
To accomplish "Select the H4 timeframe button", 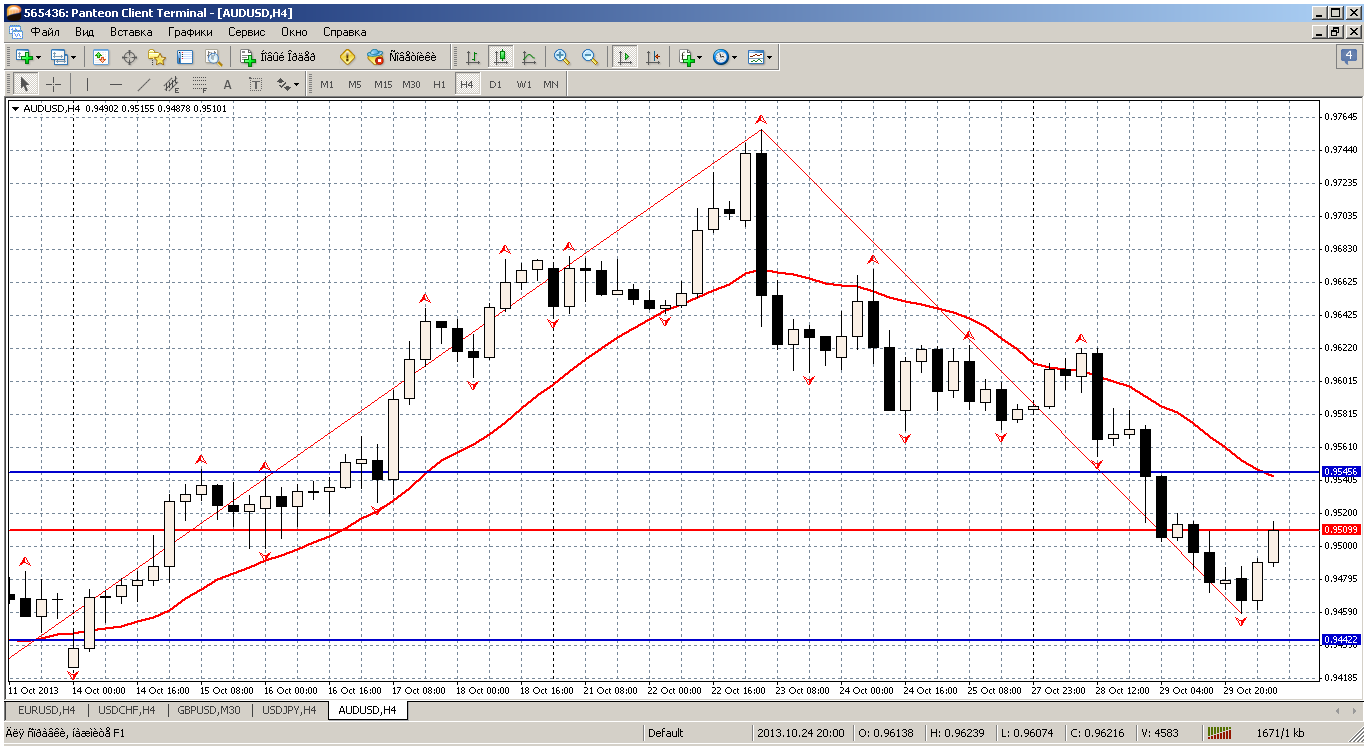I will [x=467, y=84].
